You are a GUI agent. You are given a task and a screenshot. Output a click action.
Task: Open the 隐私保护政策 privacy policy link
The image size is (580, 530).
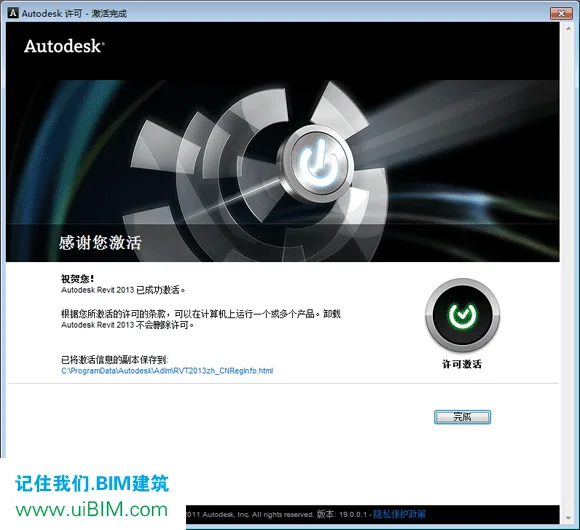(399, 514)
